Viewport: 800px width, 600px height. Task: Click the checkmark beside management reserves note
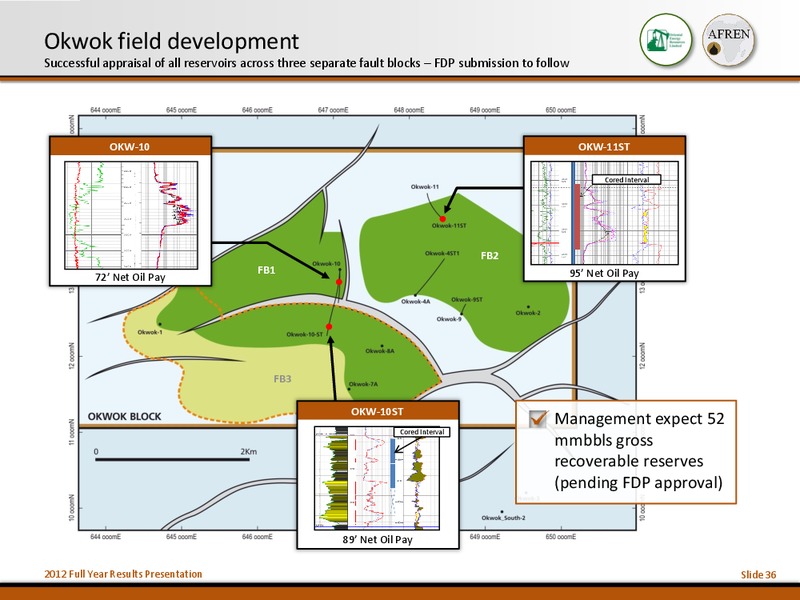tap(538, 419)
